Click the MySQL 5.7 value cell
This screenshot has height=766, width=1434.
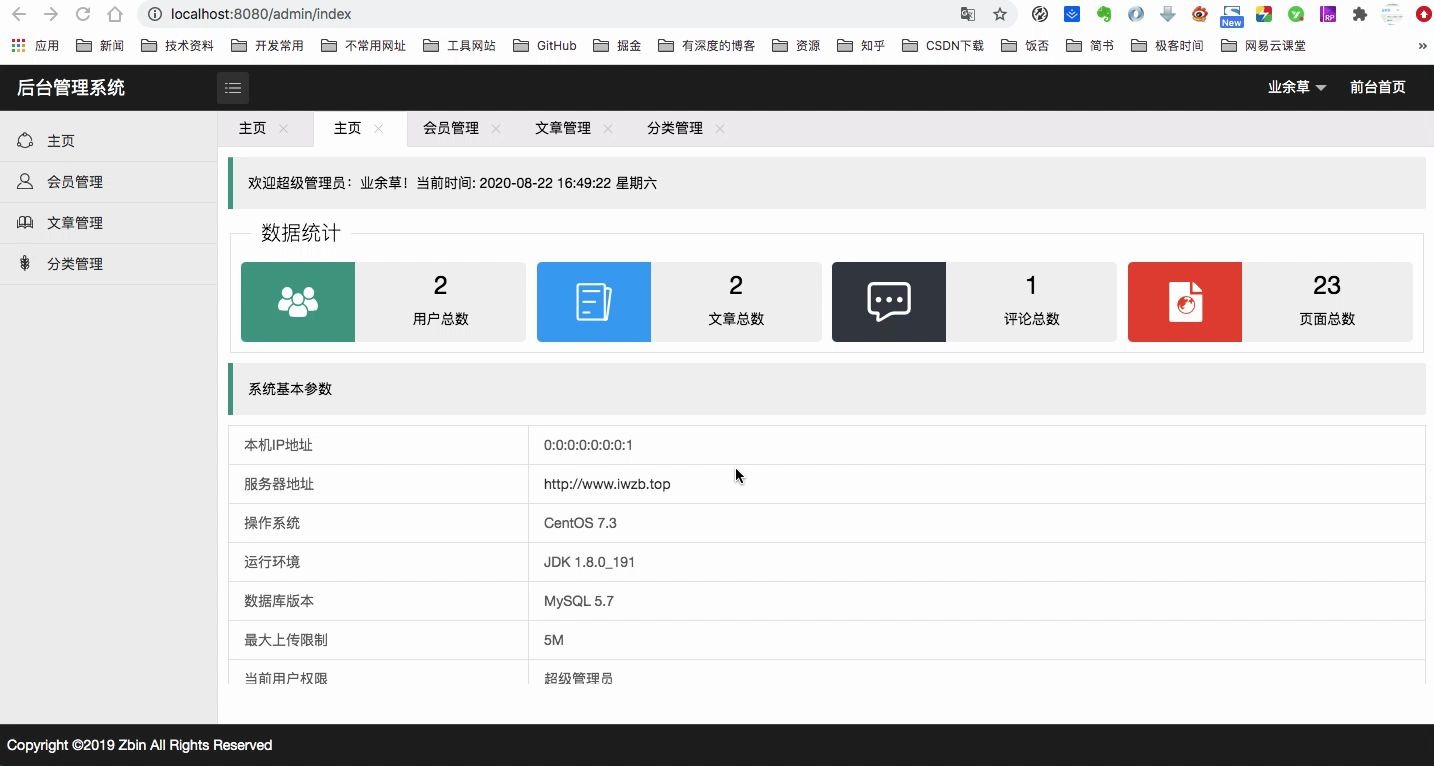976,601
